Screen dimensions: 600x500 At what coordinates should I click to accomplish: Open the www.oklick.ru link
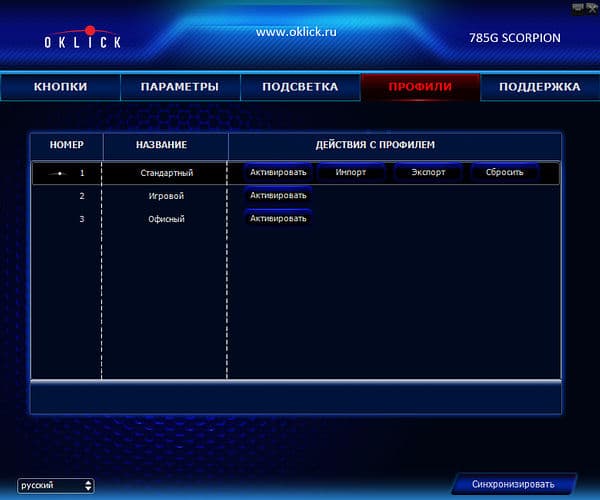point(296,32)
